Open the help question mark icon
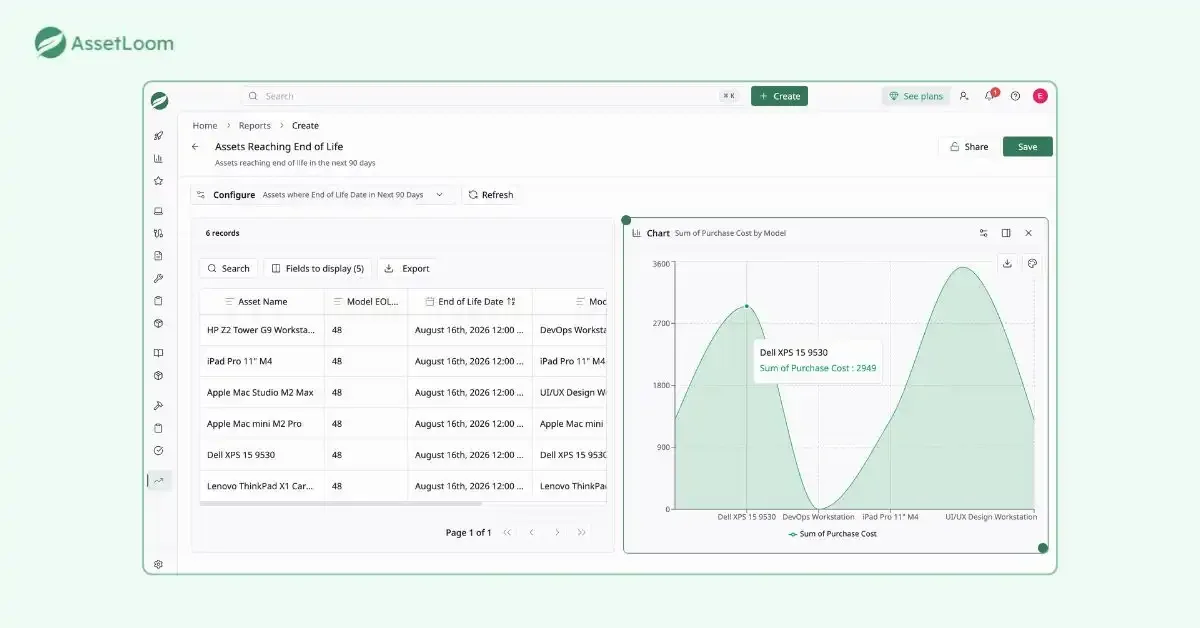Screen dimensions: 1200x628 pyautogui.click(x=1015, y=96)
